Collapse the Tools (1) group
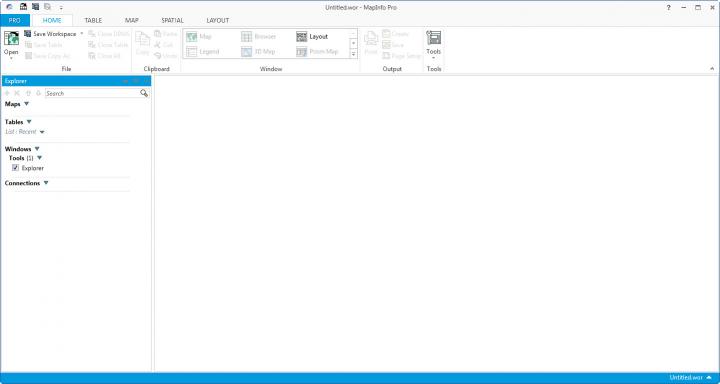Viewport: 720px width, 384px height. [39, 158]
